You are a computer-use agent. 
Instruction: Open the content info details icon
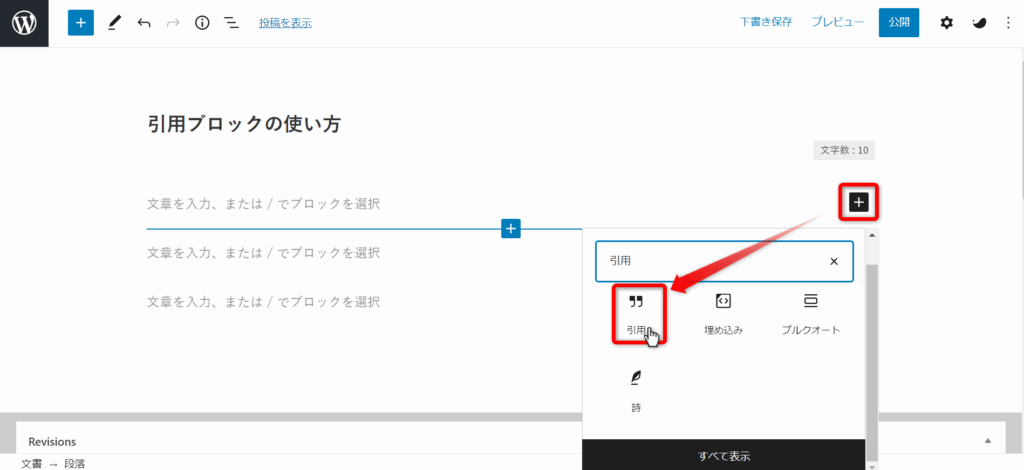(202, 23)
